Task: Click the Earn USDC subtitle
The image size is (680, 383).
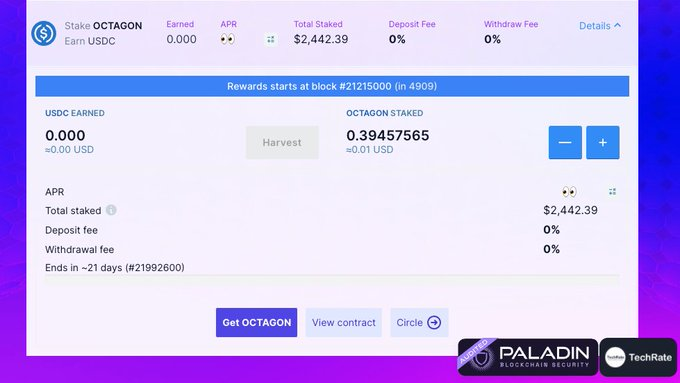Action: click(x=90, y=41)
